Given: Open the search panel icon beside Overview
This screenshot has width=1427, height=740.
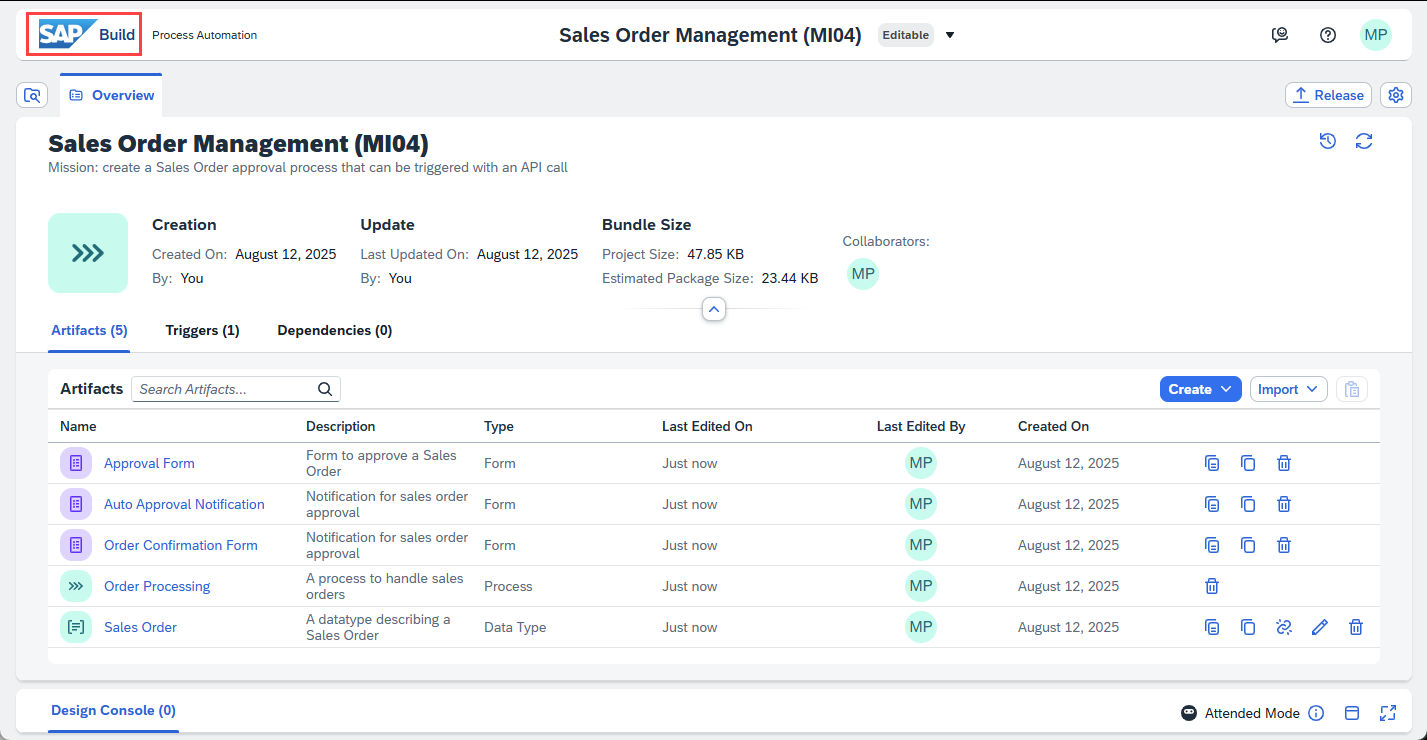Looking at the screenshot, I should coord(32,95).
